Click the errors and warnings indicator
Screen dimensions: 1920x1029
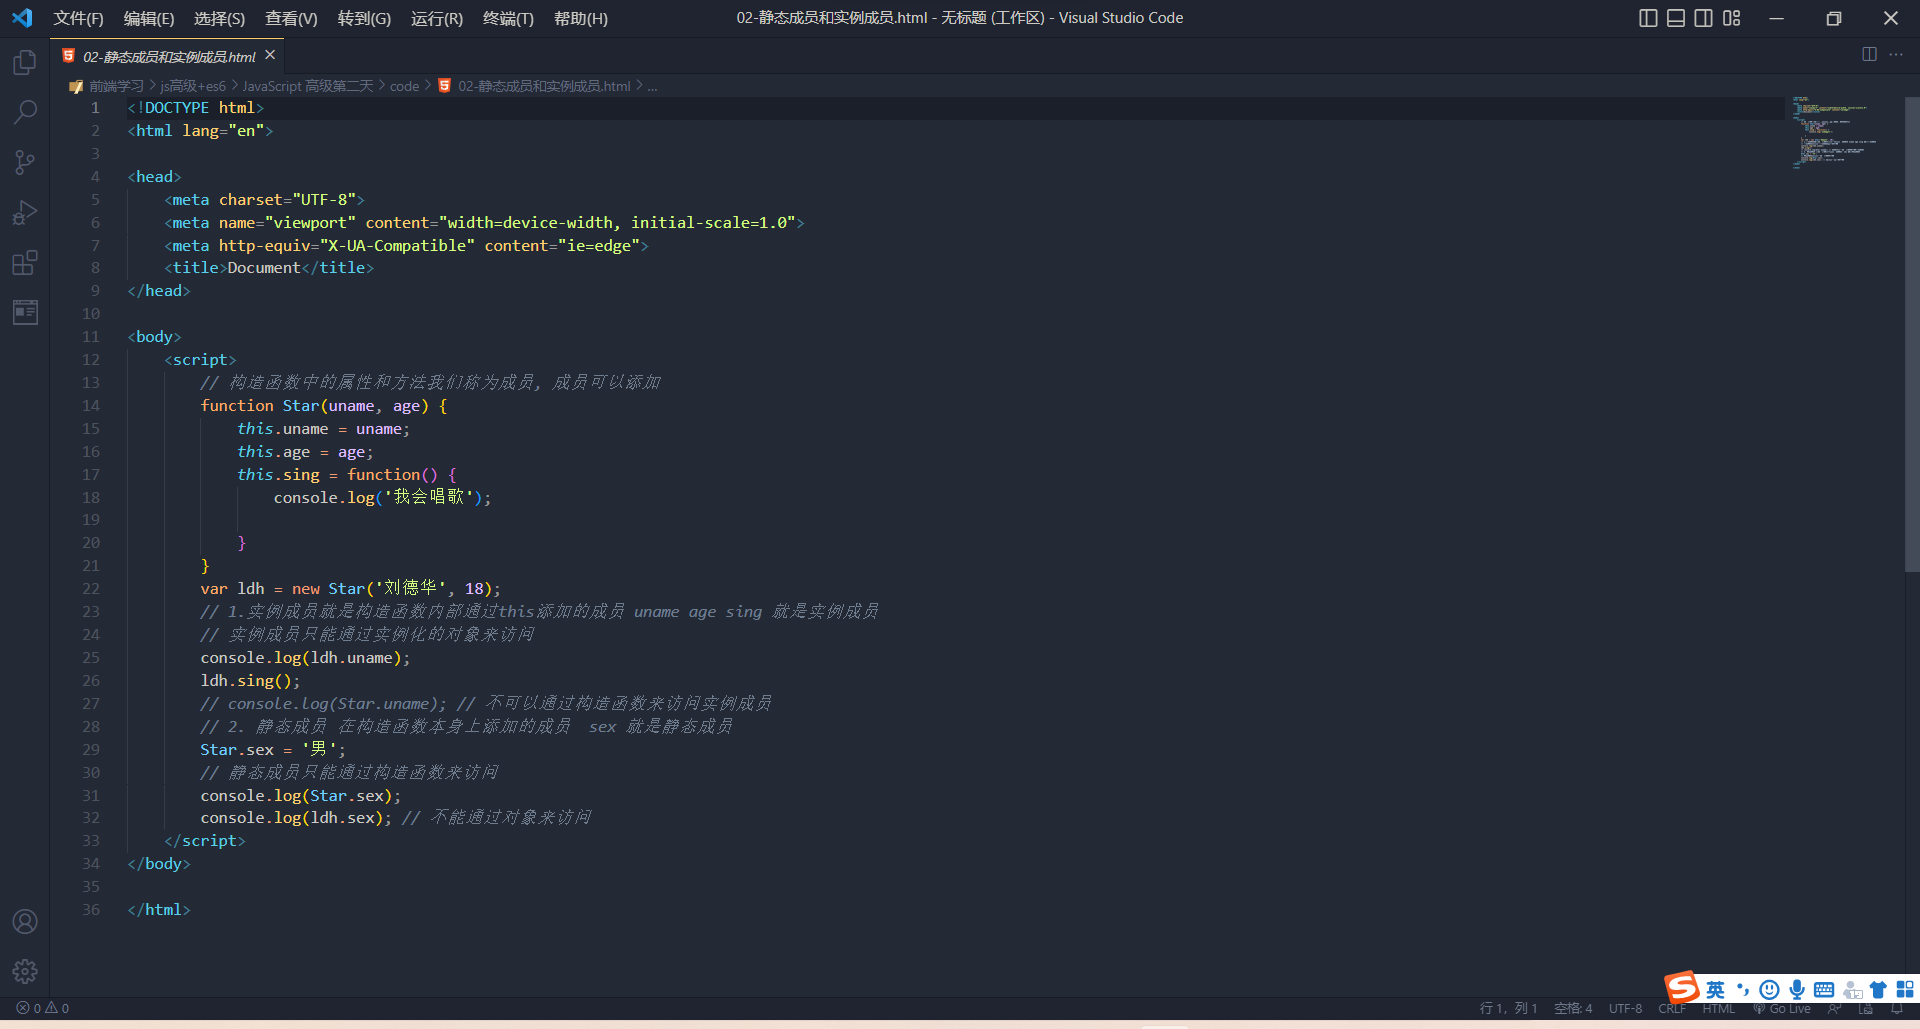(41, 1008)
